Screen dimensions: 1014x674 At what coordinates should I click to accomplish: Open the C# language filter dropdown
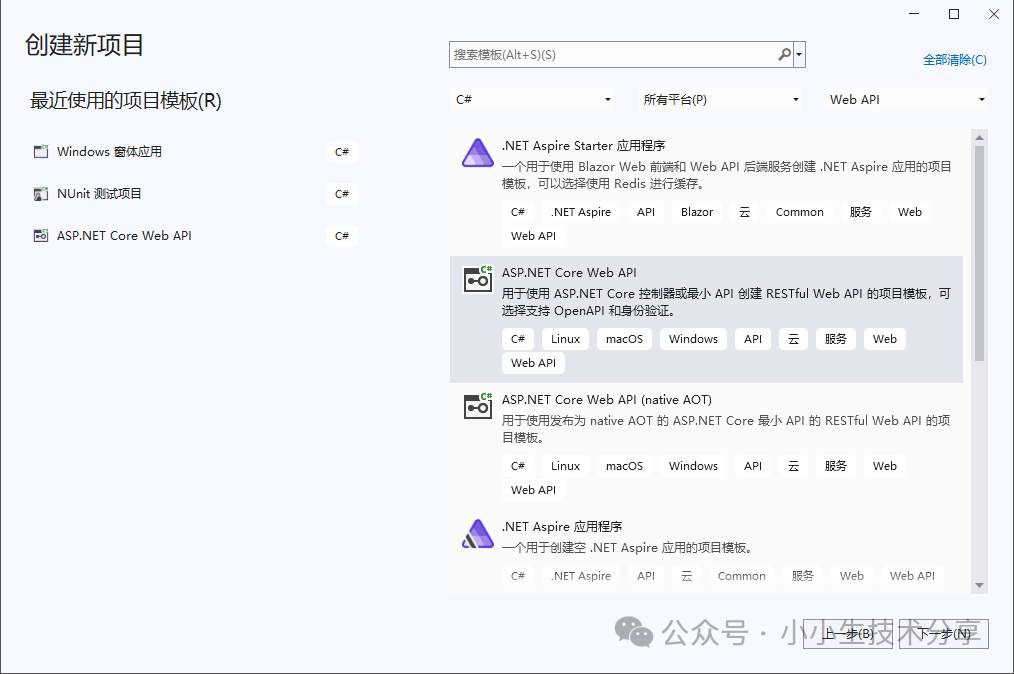[534, 100]
